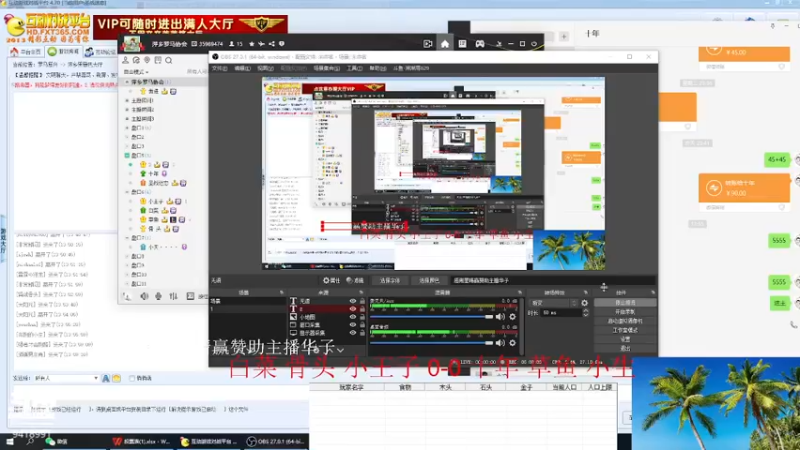Click speaker icon below channel list
Screen dimensions: 800x450
[x=144, y=296]
